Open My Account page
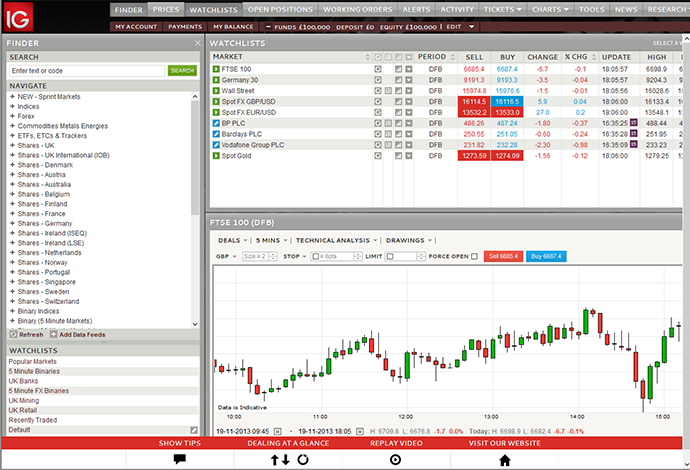690x470 pixels. click(136, 27)
